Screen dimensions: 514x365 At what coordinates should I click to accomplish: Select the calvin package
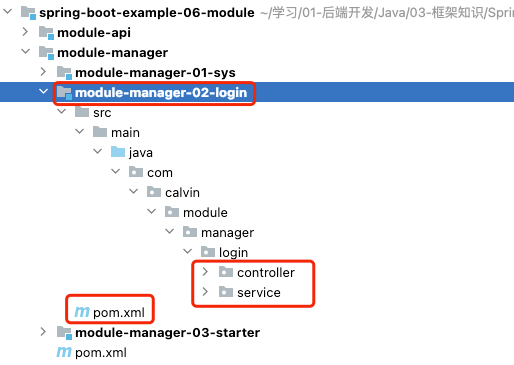[x=182, y=192]
